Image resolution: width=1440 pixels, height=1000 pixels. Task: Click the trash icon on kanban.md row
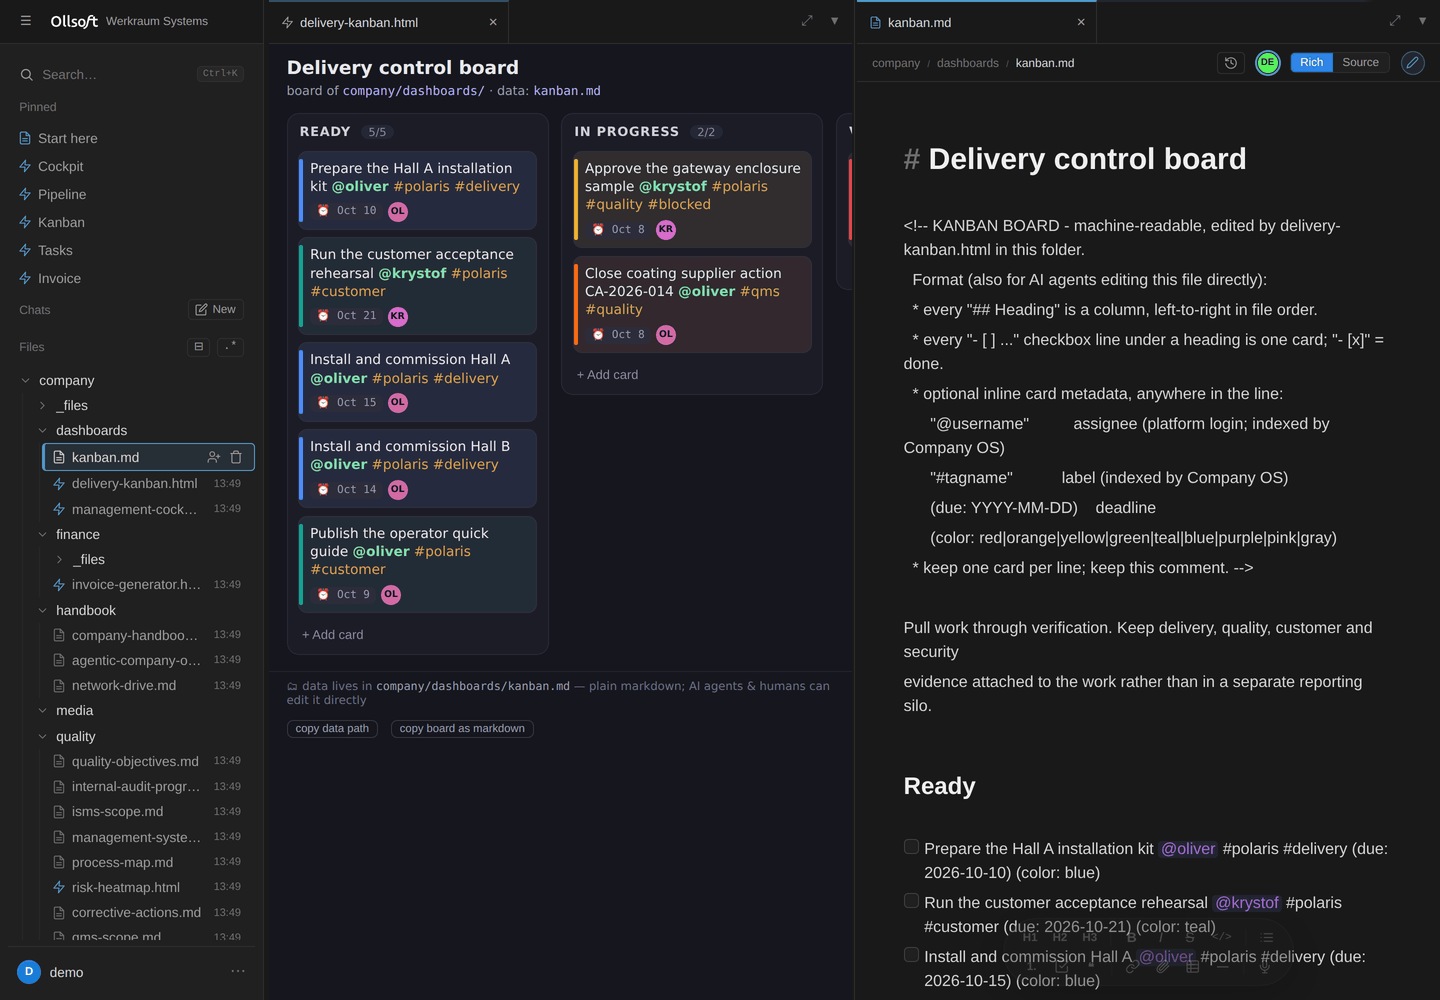236,457
